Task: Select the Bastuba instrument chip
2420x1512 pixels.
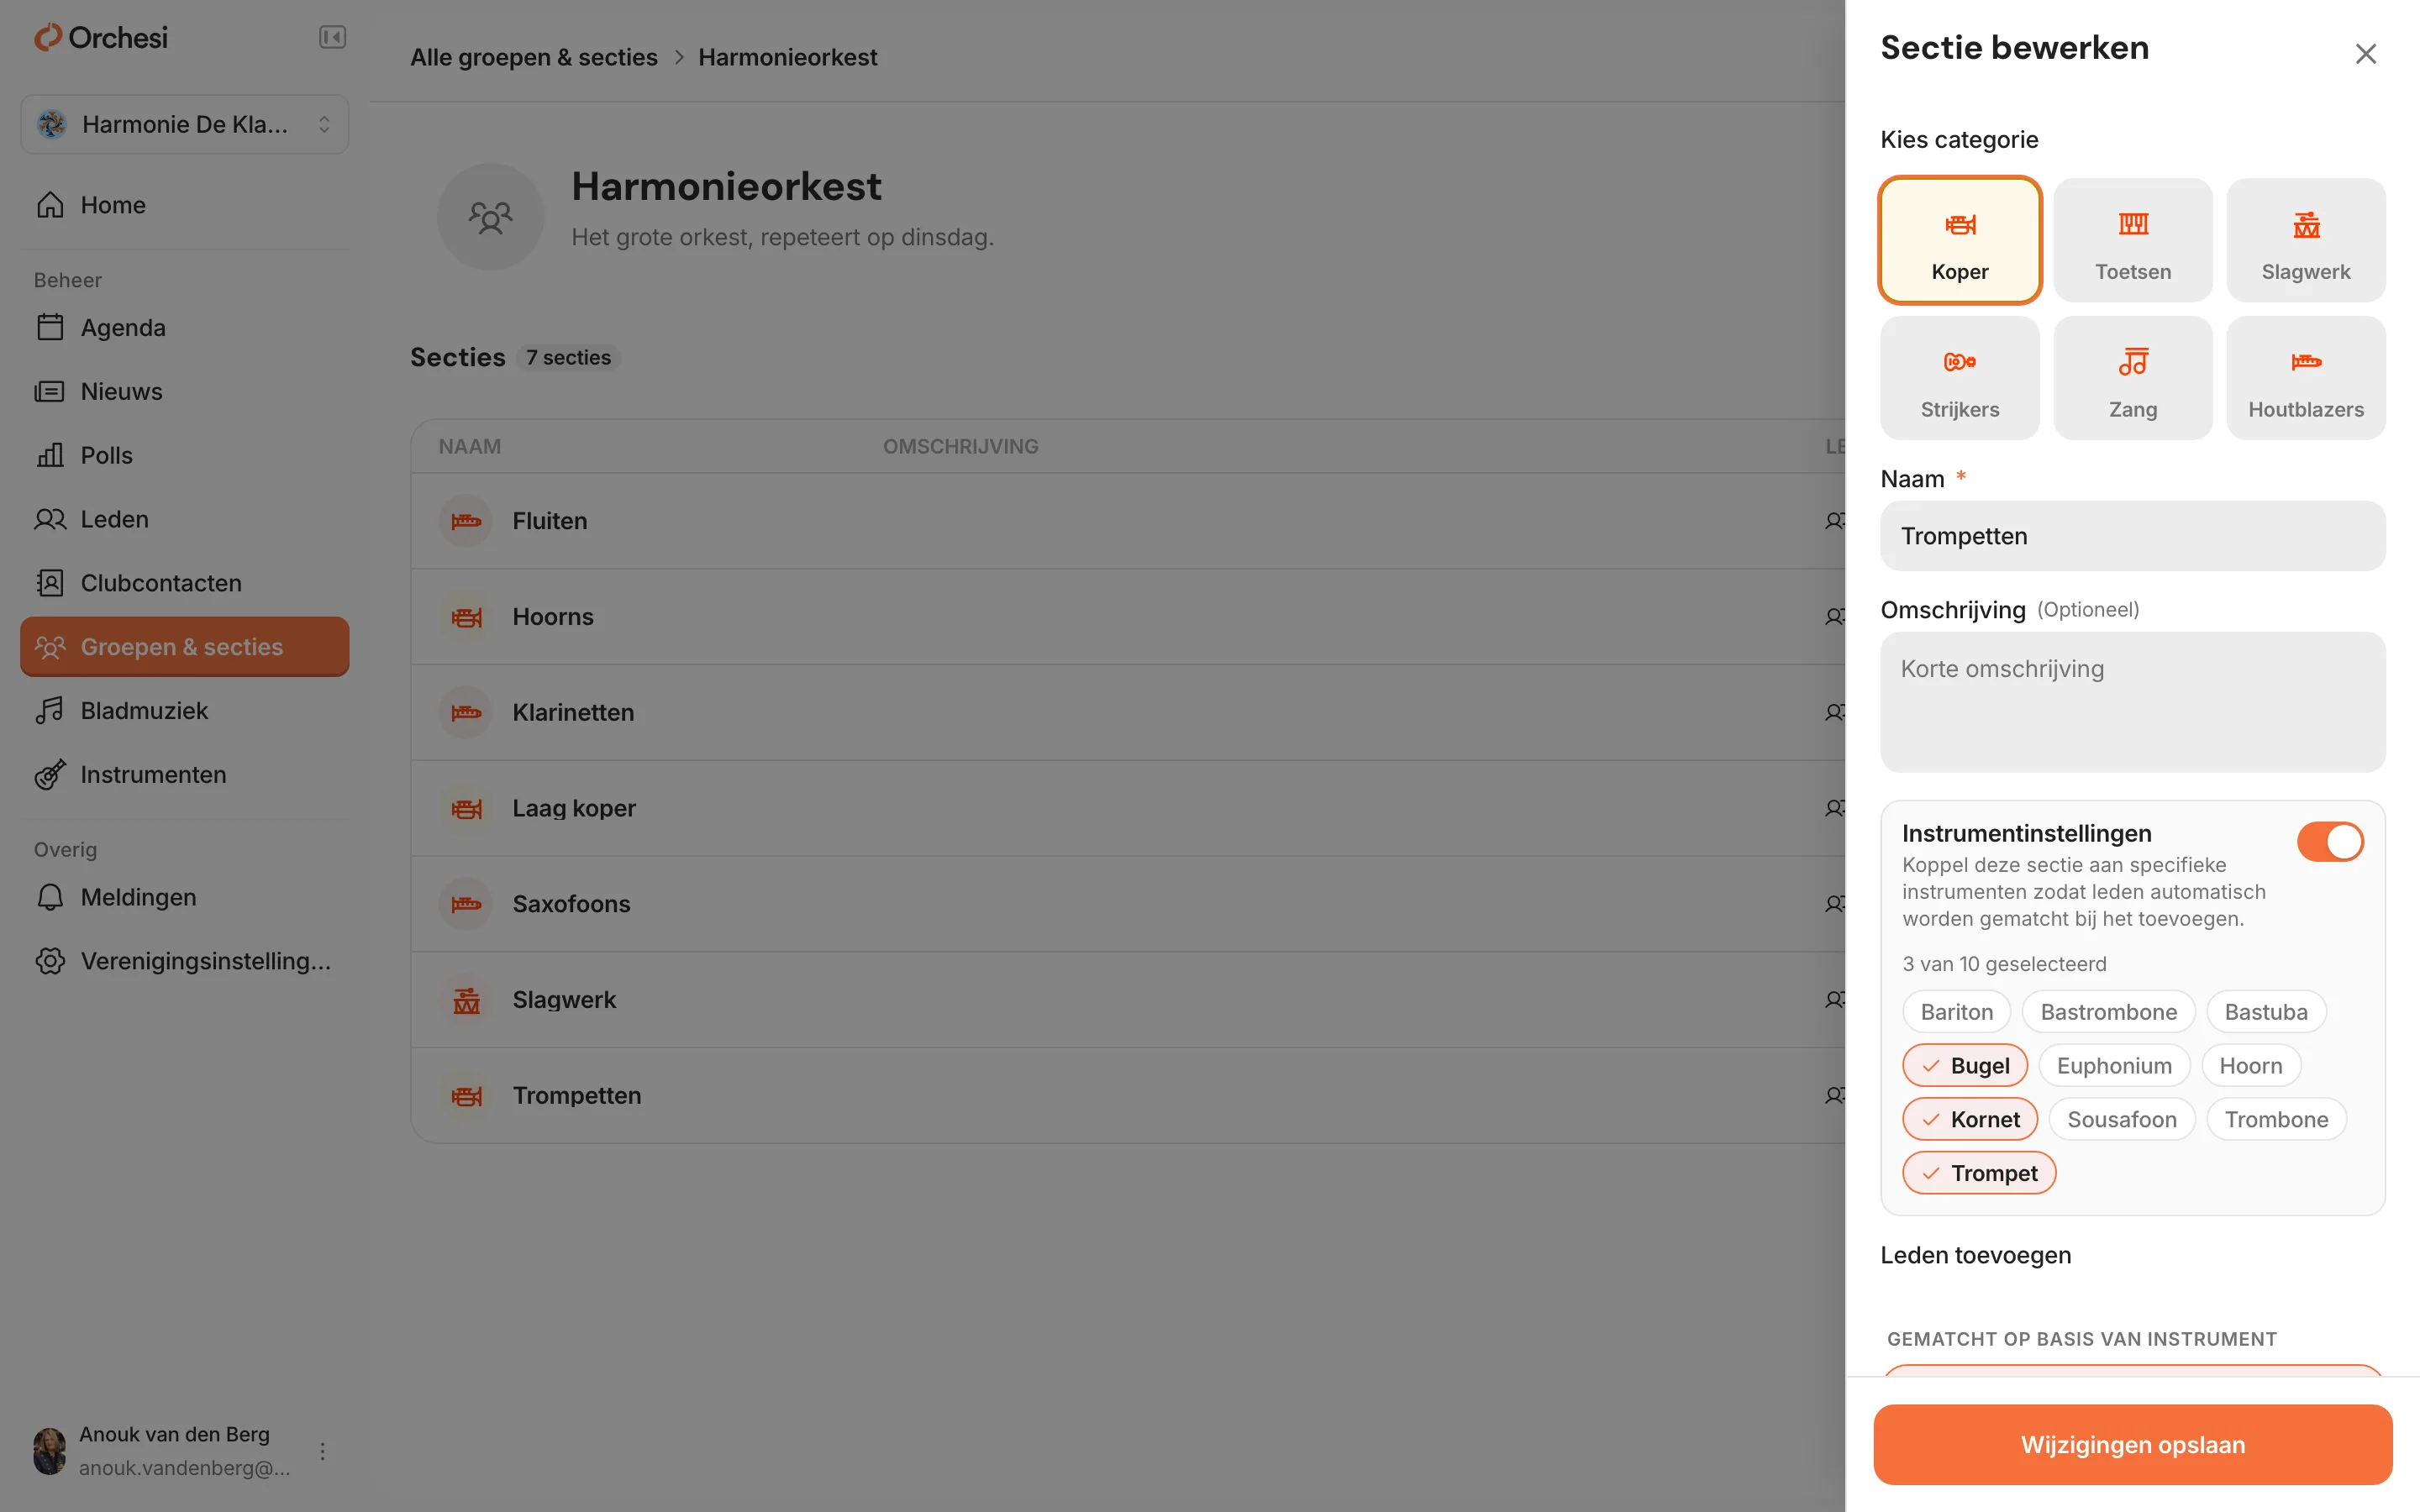Action: pos(2265,1012)
